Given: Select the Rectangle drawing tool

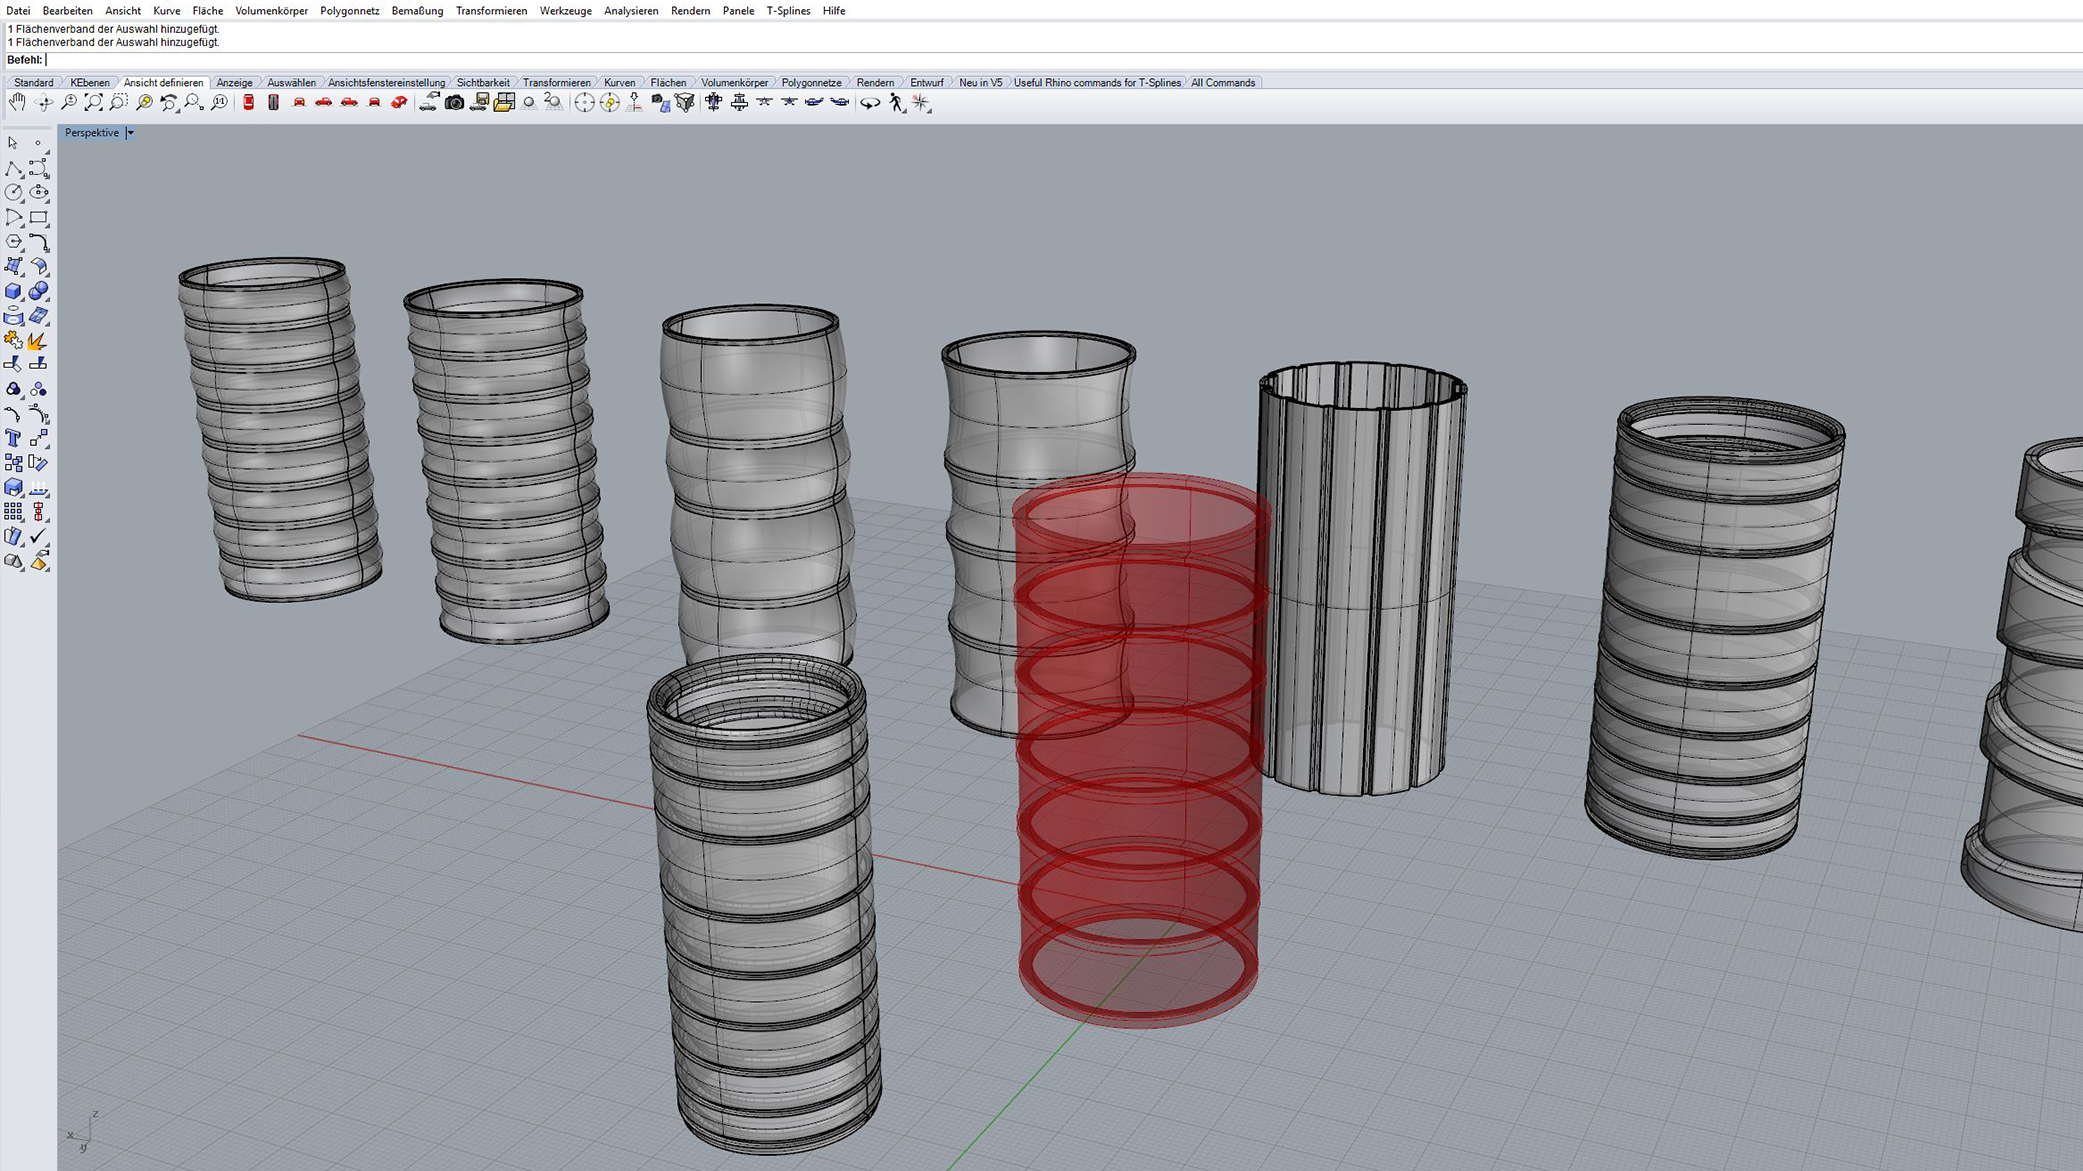Looking at the screenshot, I should tap(39, 217).
